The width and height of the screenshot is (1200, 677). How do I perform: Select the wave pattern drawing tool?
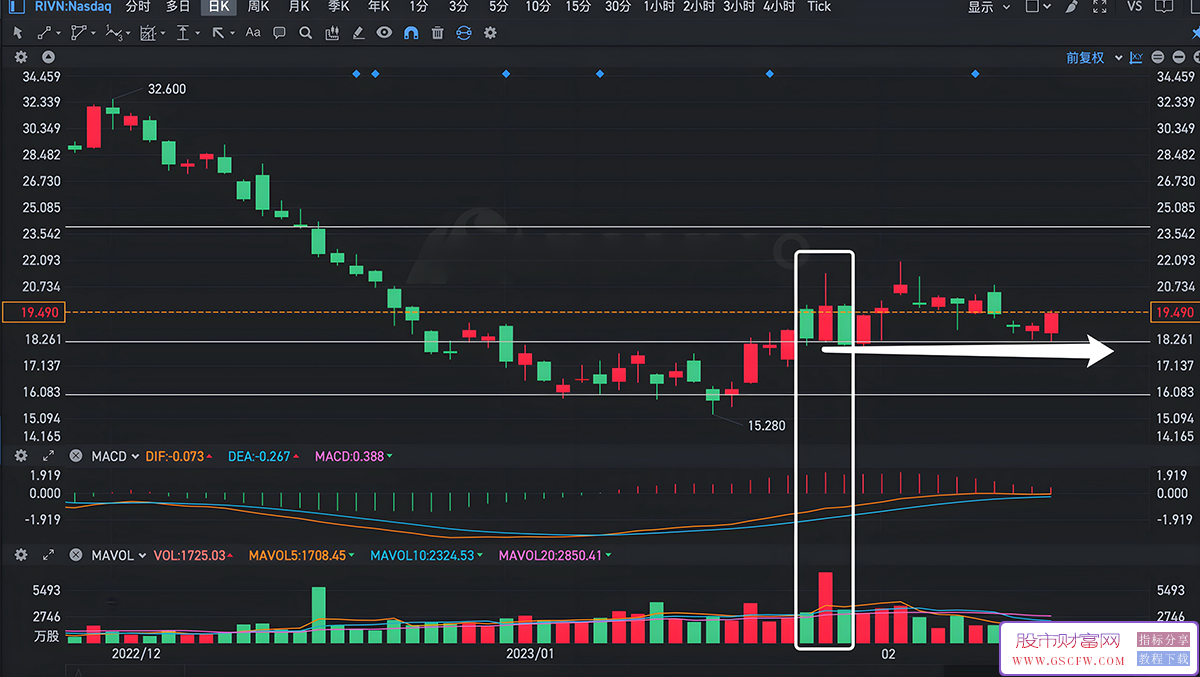[114, 33]
